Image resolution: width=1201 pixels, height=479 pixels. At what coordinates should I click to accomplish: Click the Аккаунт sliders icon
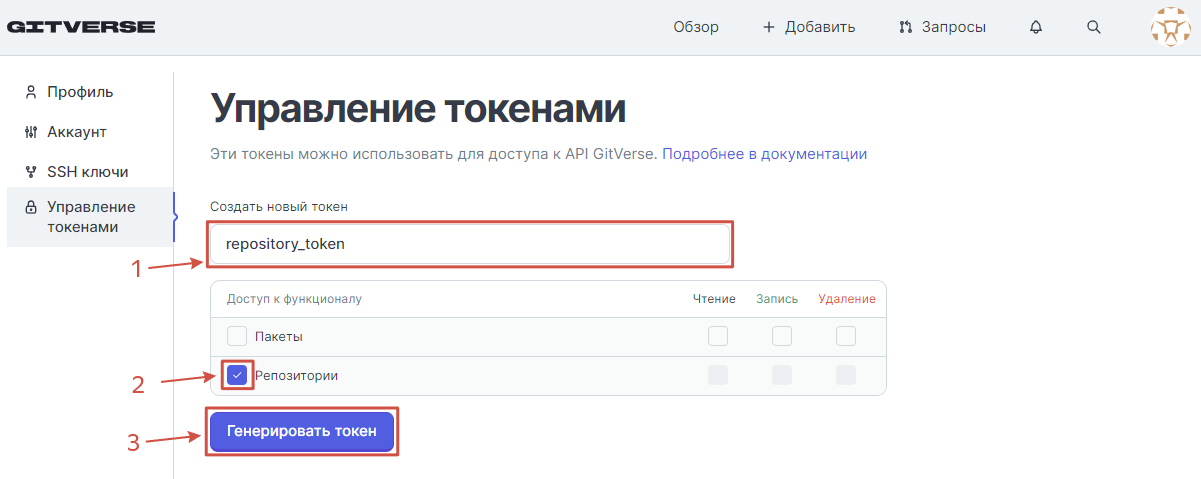coord(30,132)
